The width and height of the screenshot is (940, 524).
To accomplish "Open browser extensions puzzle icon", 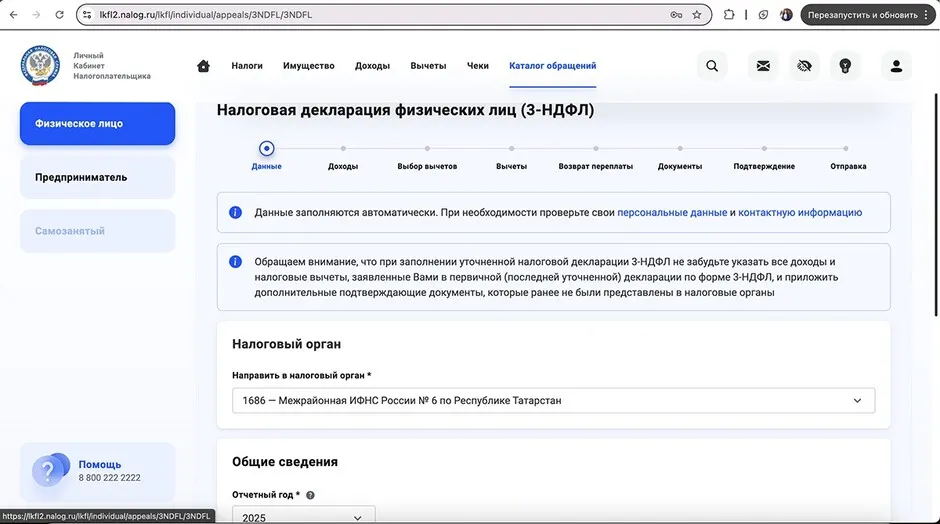I will 729,14.
